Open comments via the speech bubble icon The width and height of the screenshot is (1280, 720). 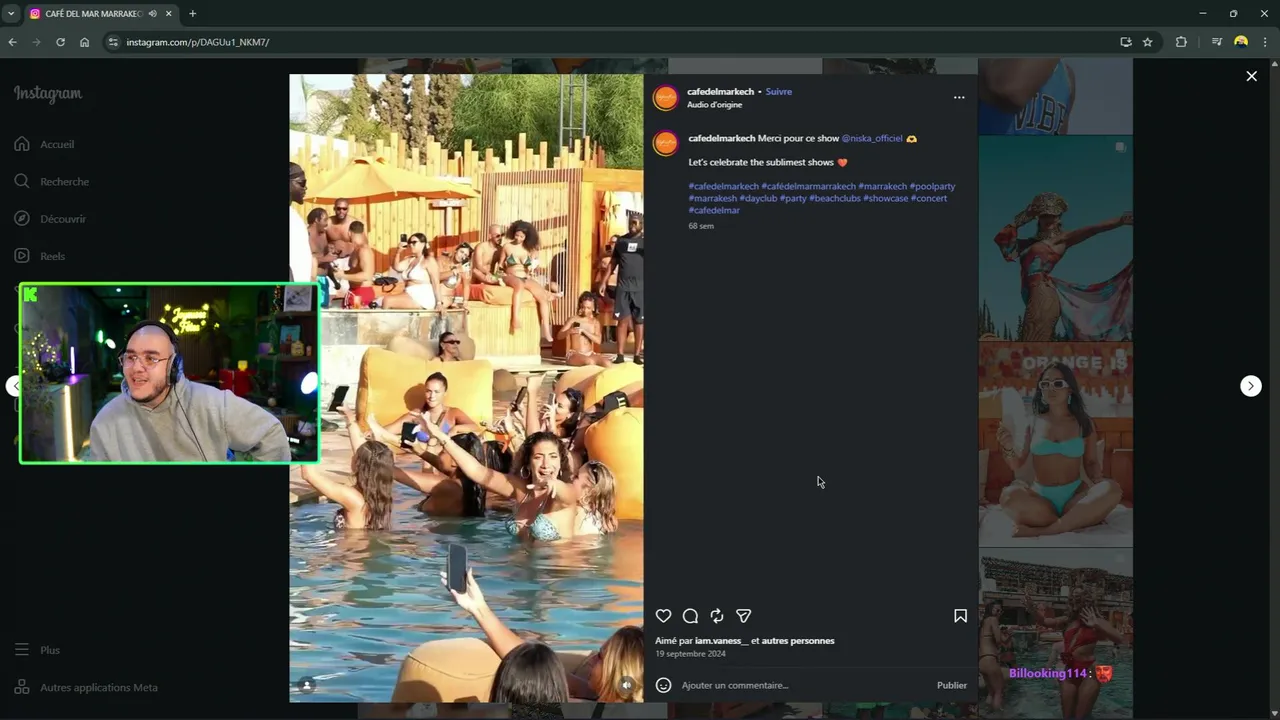(x=690, y=616)
